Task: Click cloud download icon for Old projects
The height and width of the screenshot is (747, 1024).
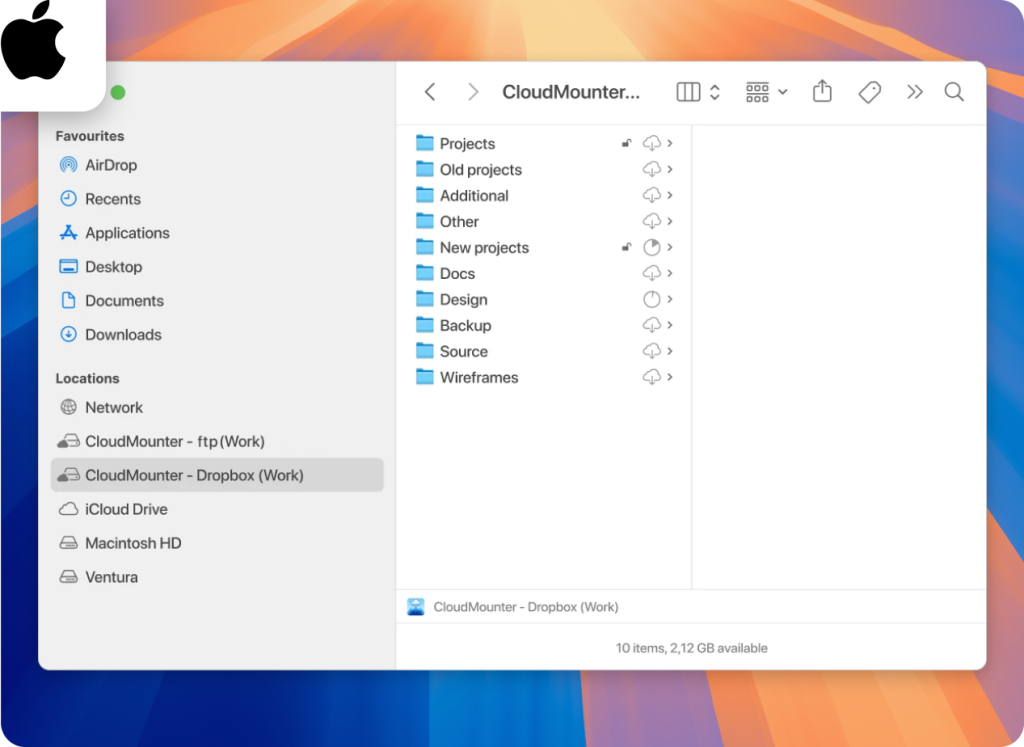Action: tap(652, 170)
